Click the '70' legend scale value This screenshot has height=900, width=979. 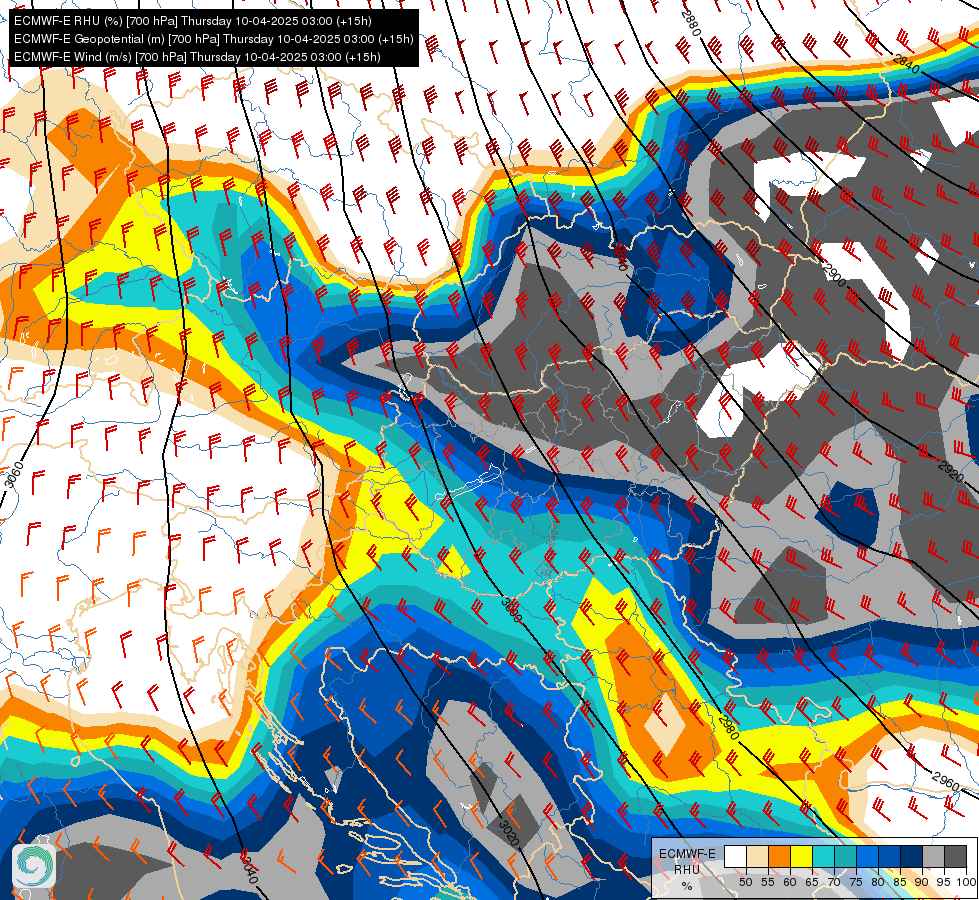point(834,882)
